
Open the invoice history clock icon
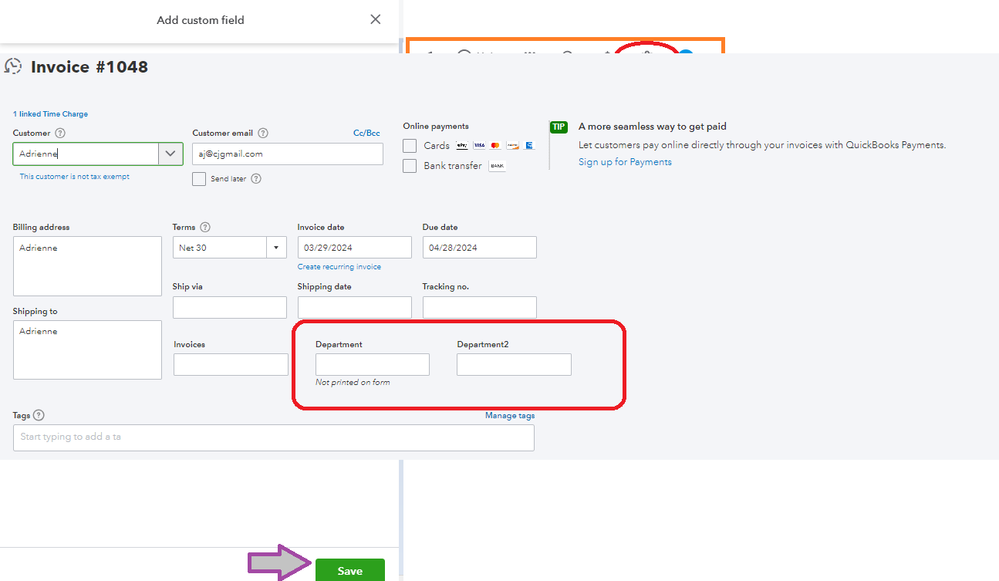13,66
